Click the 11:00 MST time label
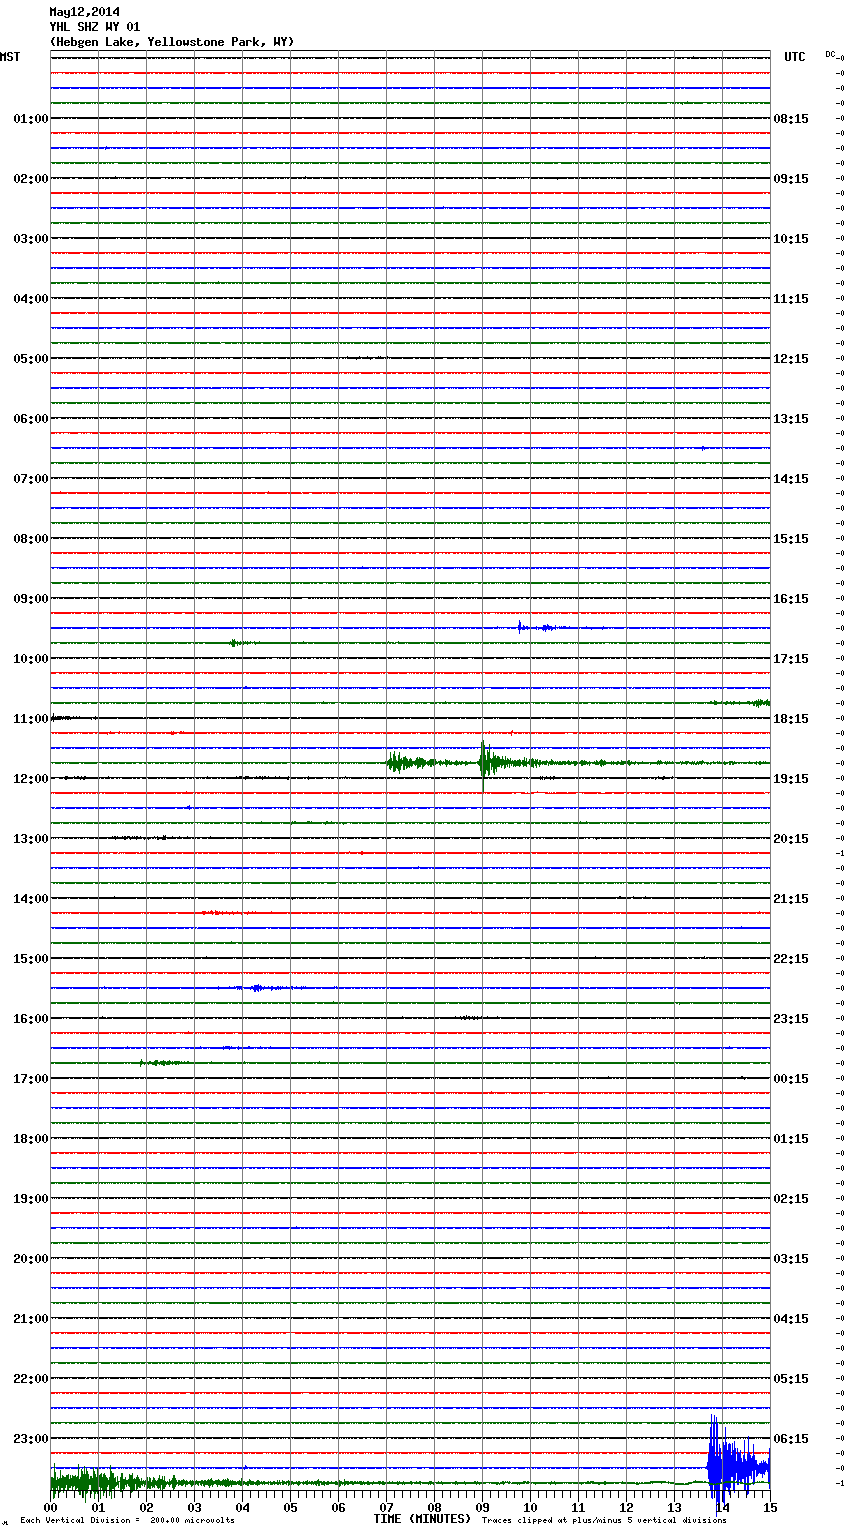The width and height of the screenshot is (850, 1534). [x=30, y=718]
